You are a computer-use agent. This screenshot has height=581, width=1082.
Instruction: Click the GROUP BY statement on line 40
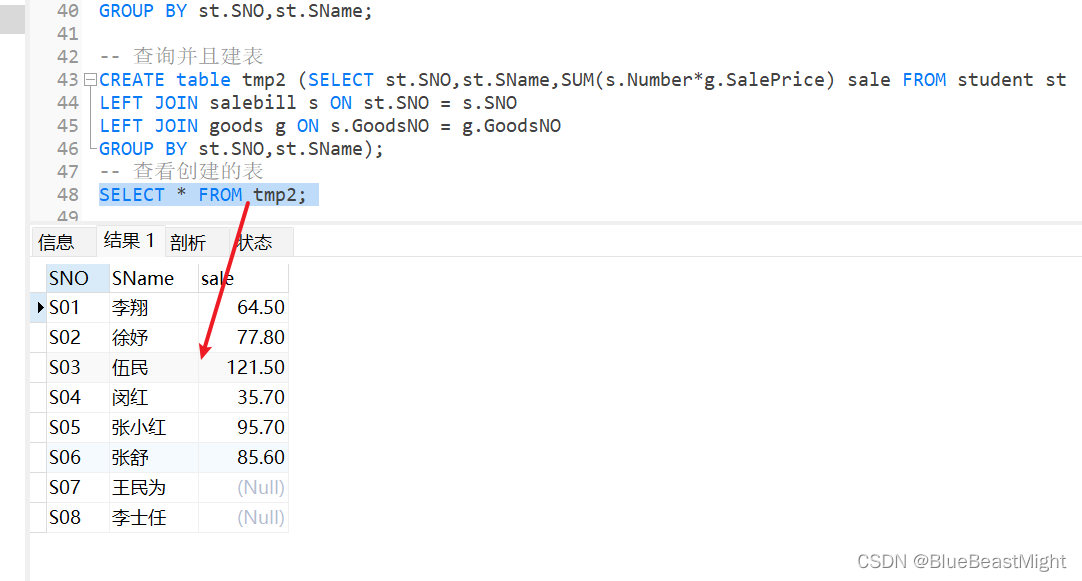coord(235,12)
